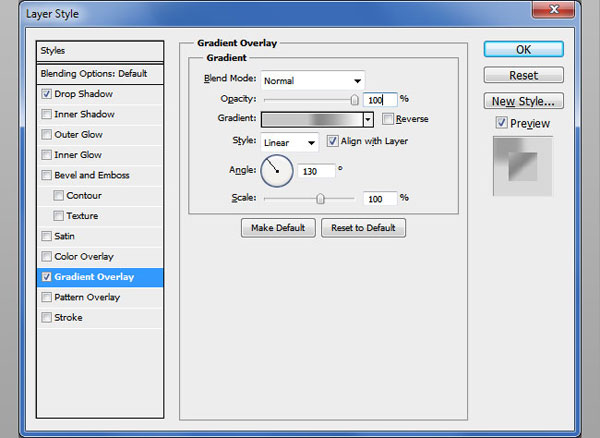Click Reset to Default button
The image size is (600, 438).
[363, 228]
